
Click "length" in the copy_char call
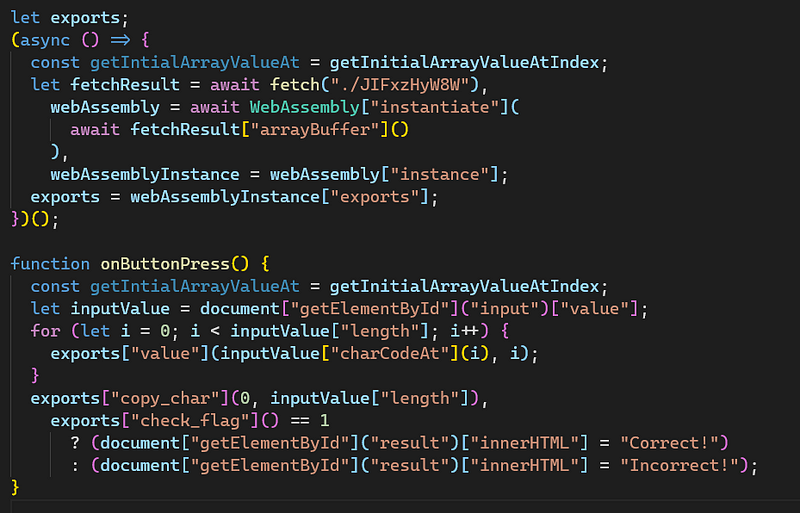[x=420, y=399]
